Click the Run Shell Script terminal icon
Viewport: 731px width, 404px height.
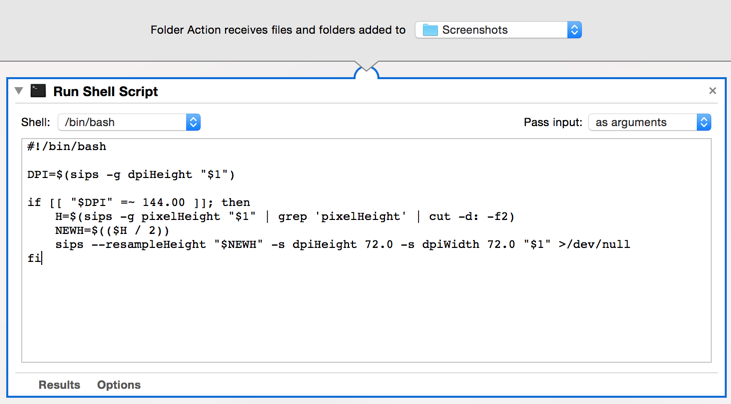point(38,91)
